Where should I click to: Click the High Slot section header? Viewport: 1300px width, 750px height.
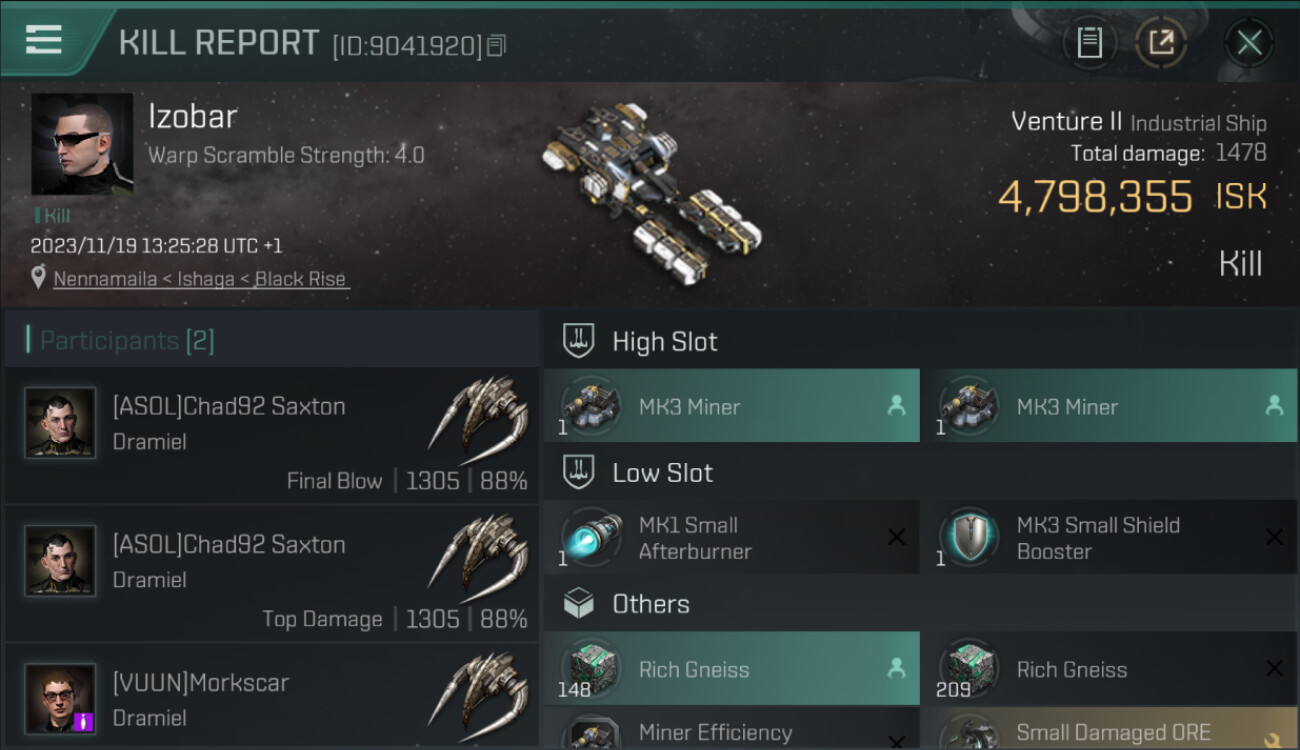click(664, 341)
